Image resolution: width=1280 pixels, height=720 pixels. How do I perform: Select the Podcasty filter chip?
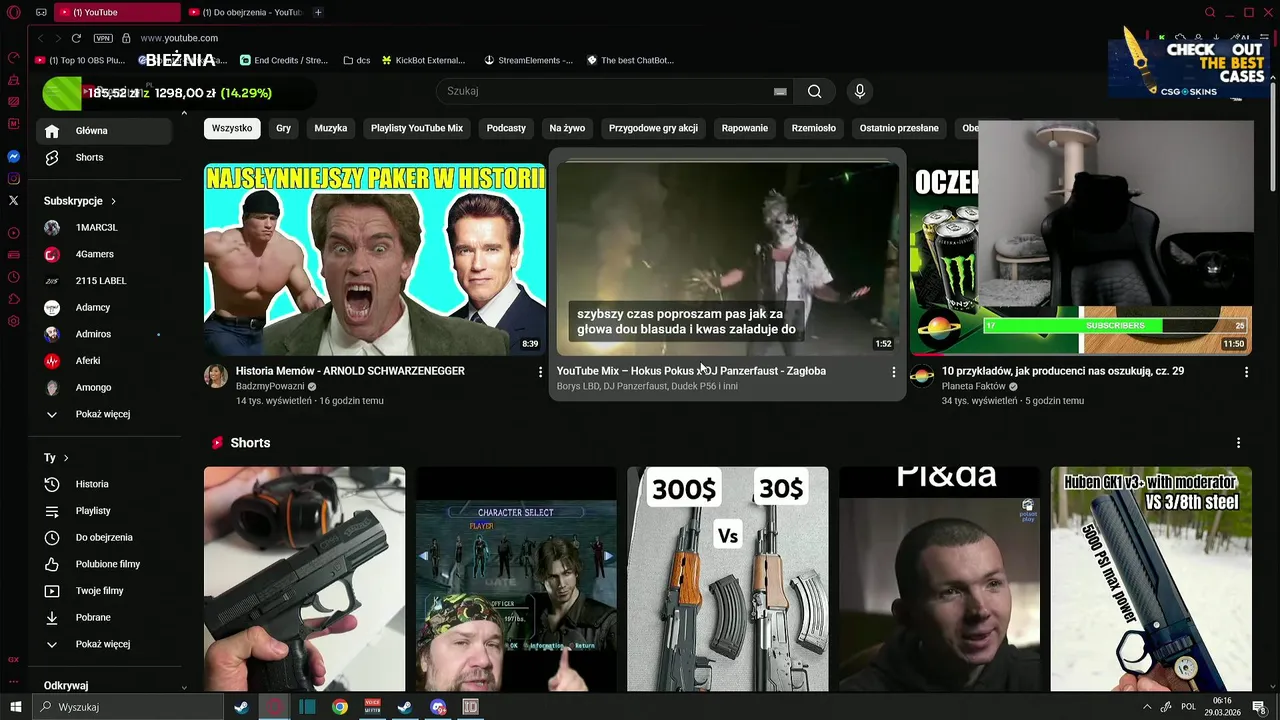[506, 128]
